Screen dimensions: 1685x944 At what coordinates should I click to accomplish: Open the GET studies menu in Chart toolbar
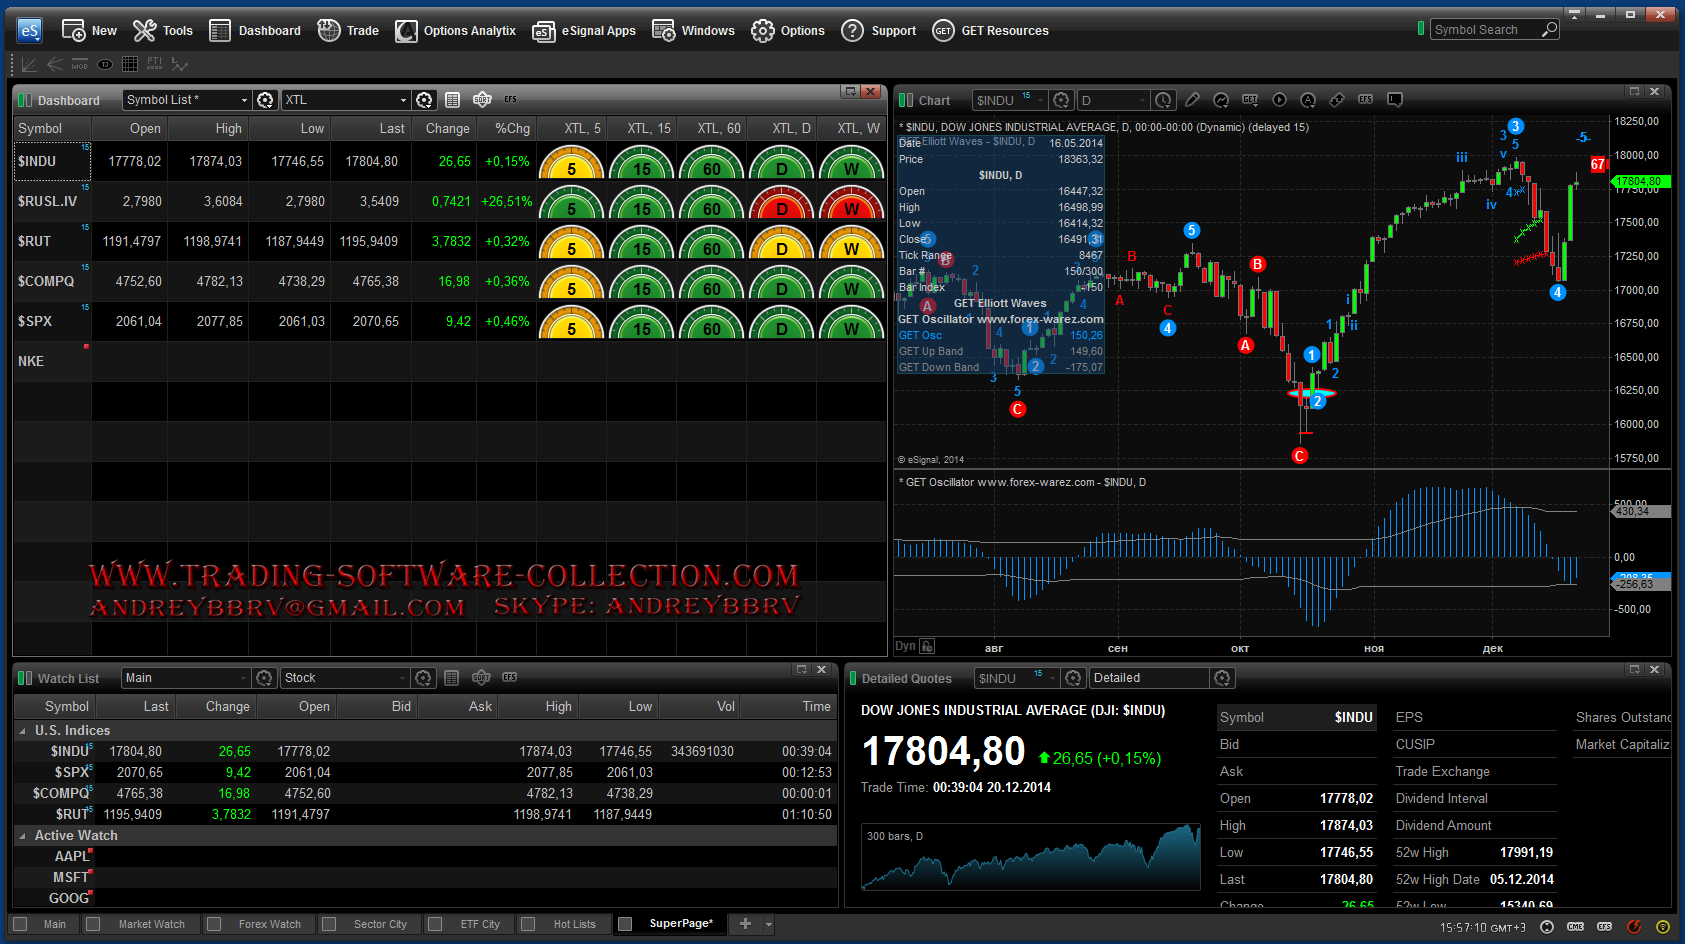pyautogui.click(x=1250, y=100)
